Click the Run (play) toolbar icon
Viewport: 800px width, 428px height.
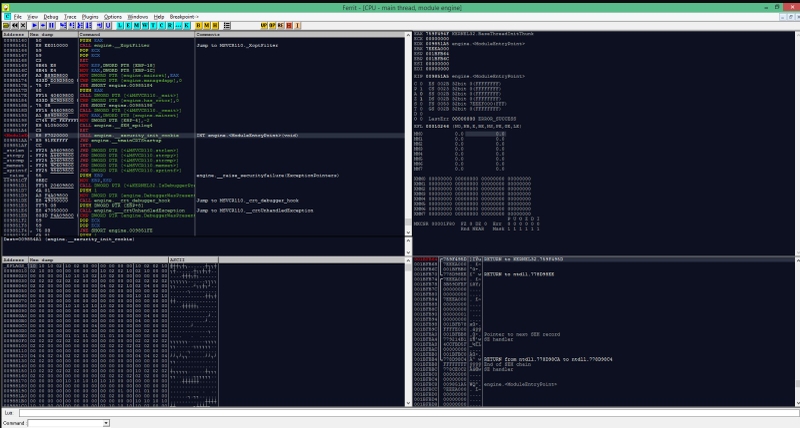tap(35, 26)
